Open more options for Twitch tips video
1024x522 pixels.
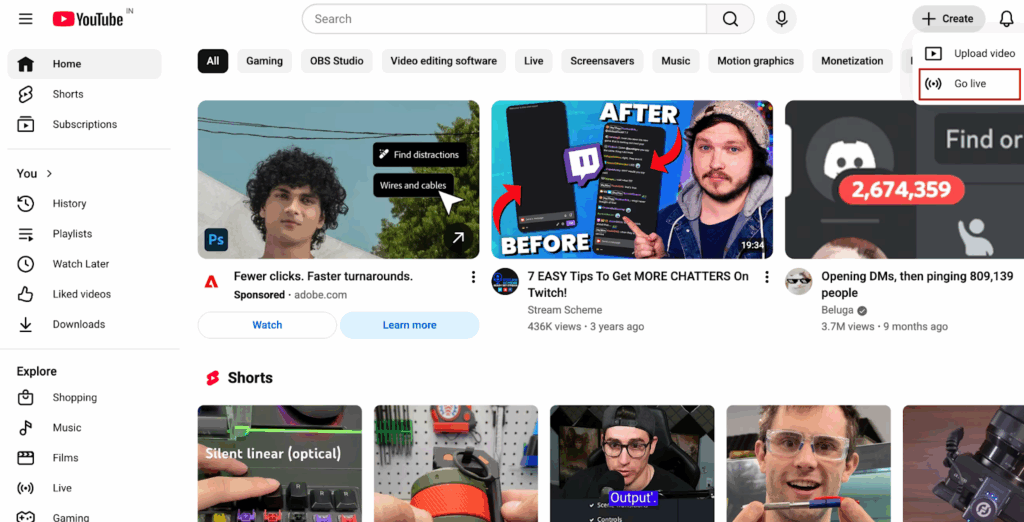pyautogui.click(x=767, y=277)
